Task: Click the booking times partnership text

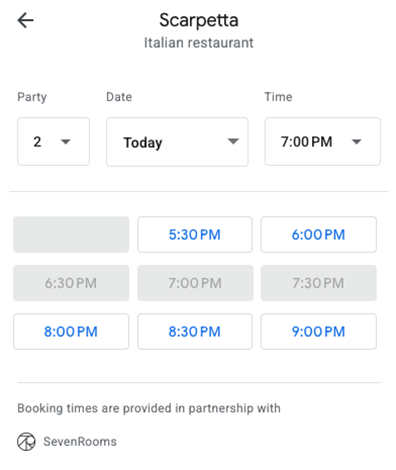Action: (149, 408)
